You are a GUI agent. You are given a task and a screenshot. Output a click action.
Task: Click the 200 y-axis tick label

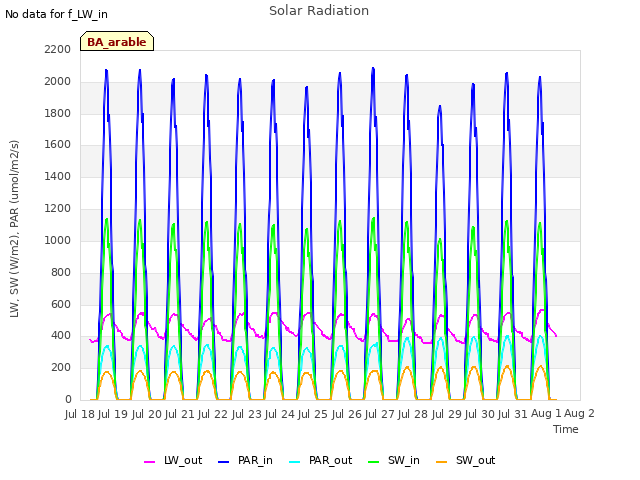pos(61,367)
